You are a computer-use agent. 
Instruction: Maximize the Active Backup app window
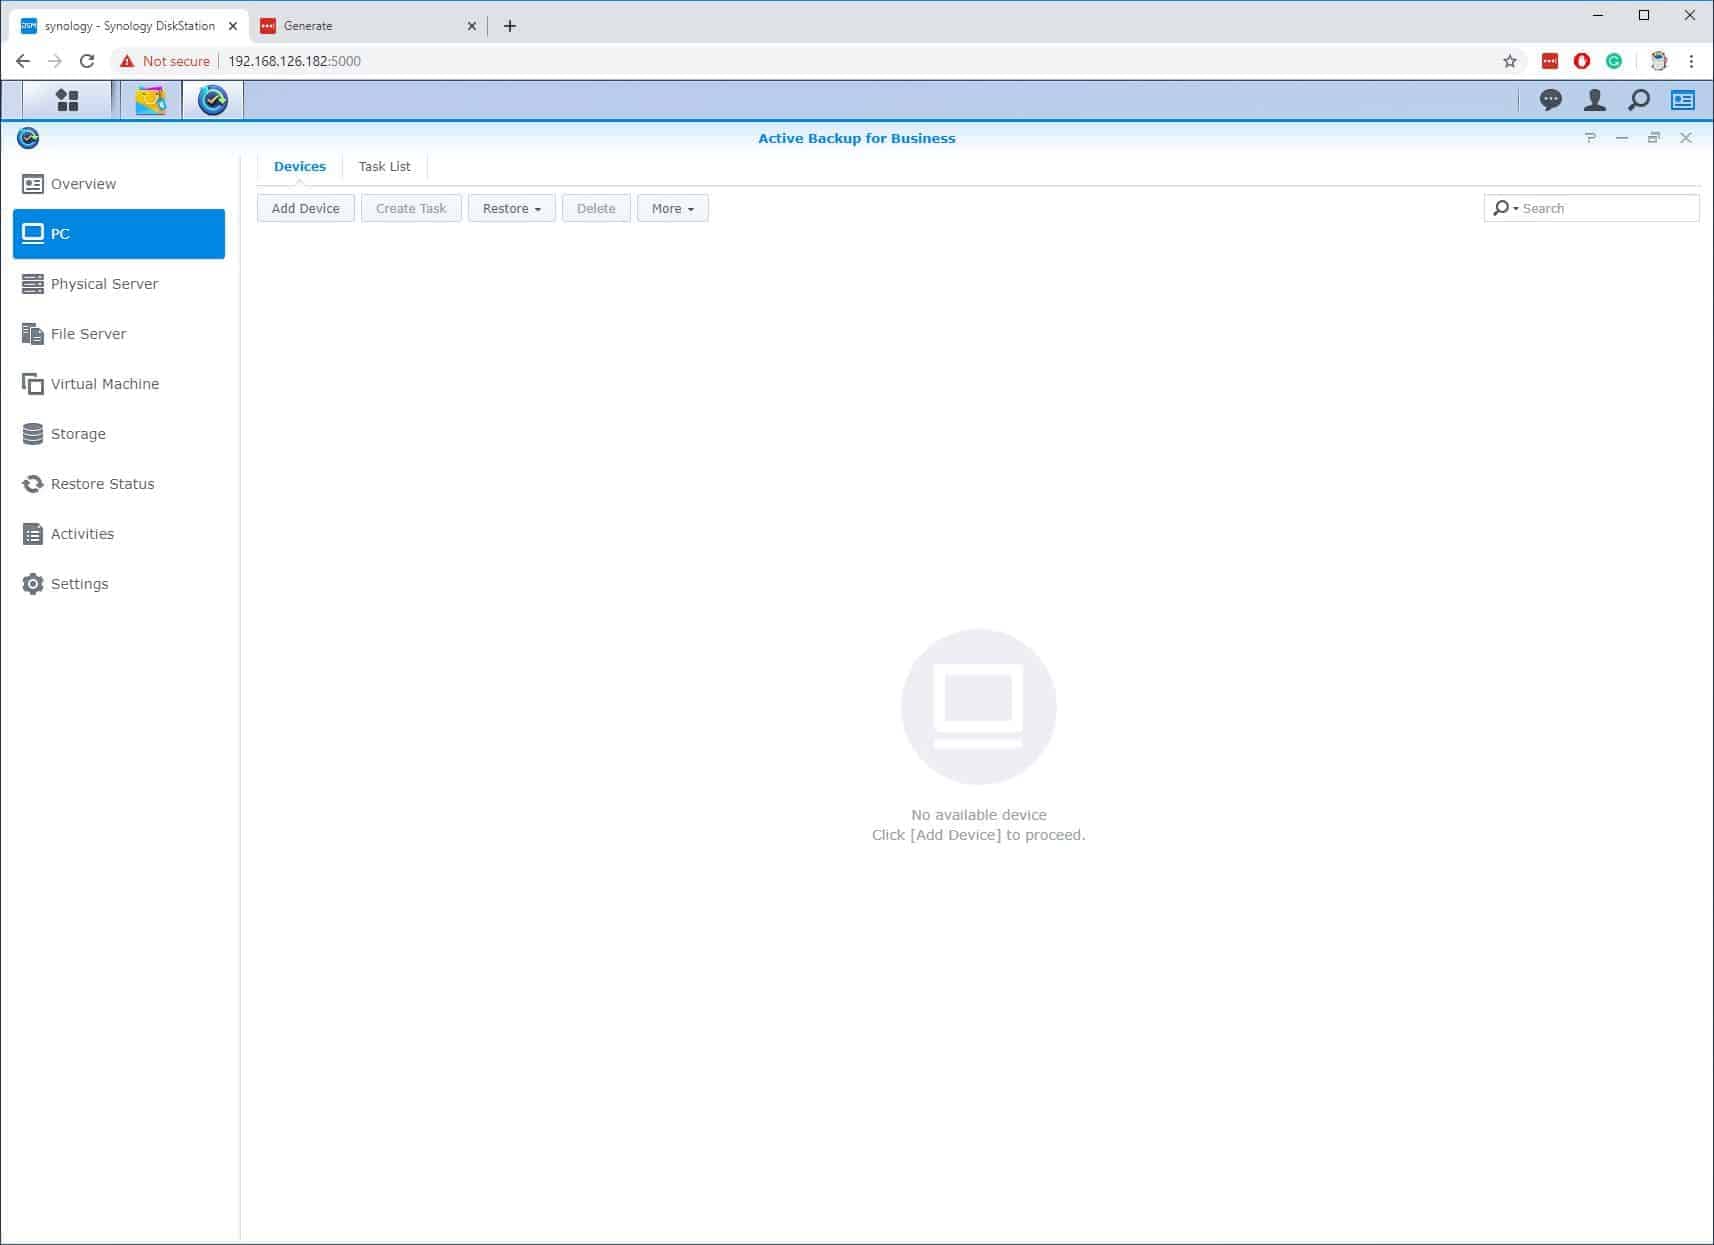(x=1654, y=138)
